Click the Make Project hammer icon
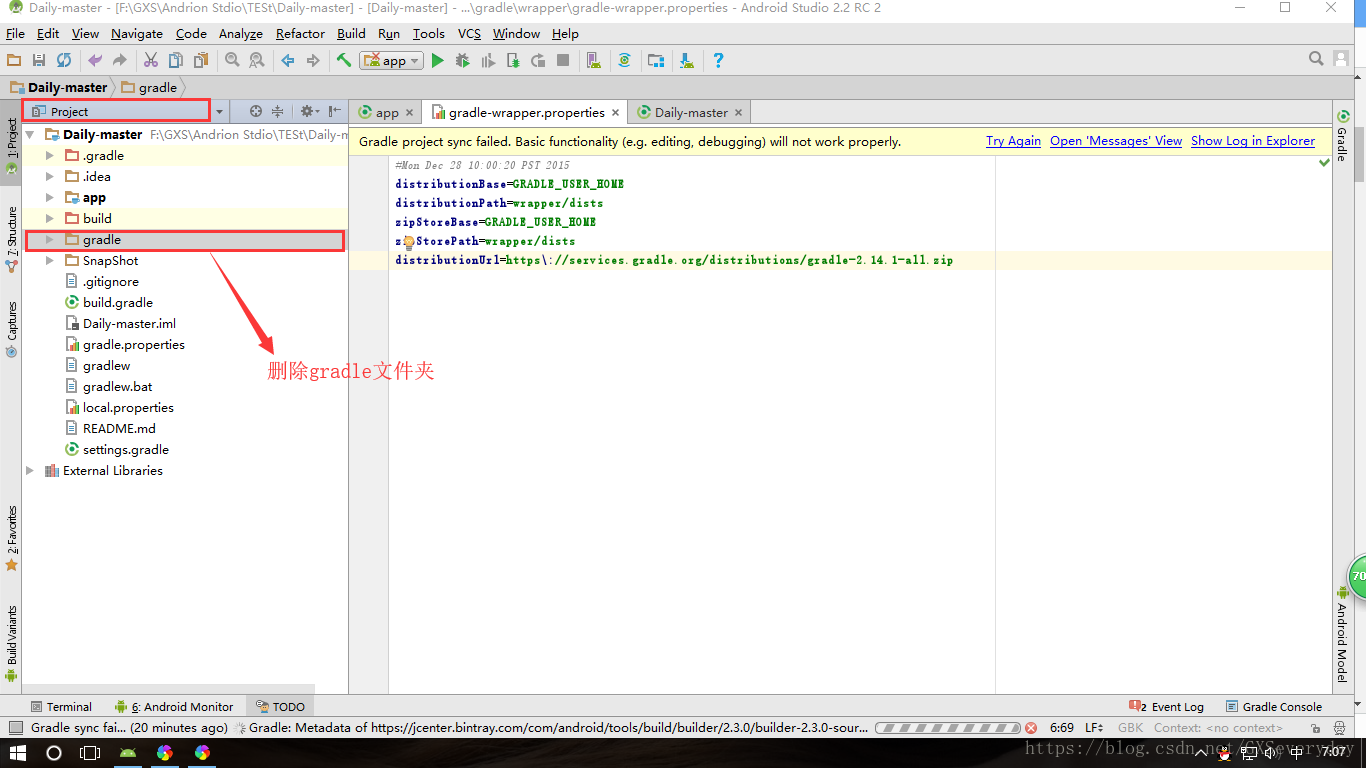 coord(344,61)
